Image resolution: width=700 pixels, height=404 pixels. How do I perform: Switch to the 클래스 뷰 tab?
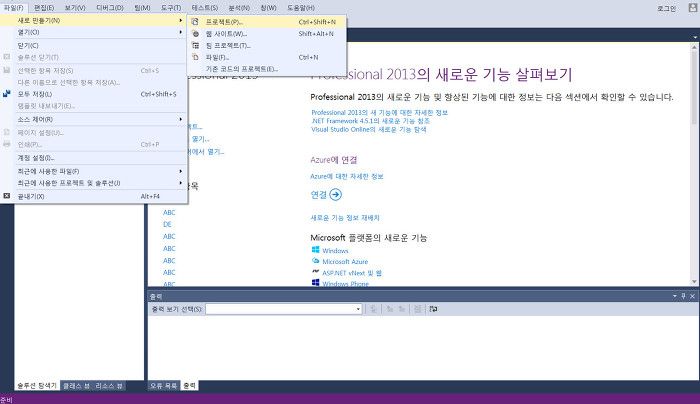pos(76,386)
